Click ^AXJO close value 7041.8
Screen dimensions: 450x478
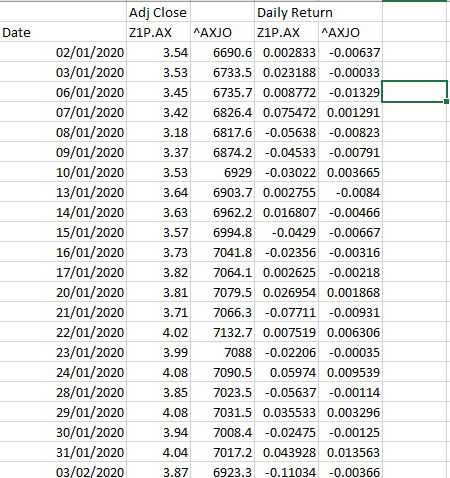[x=222, y=252]
